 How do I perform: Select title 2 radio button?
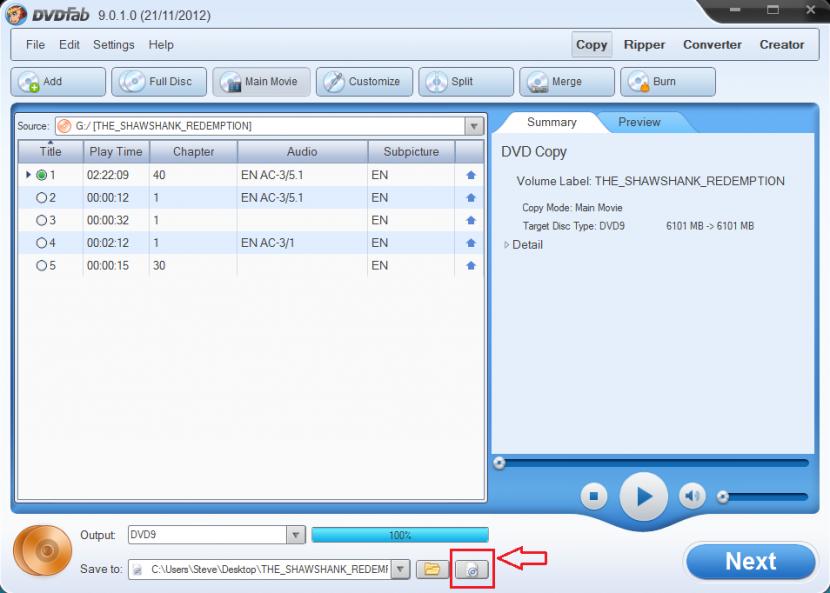[x=41, y=197]
